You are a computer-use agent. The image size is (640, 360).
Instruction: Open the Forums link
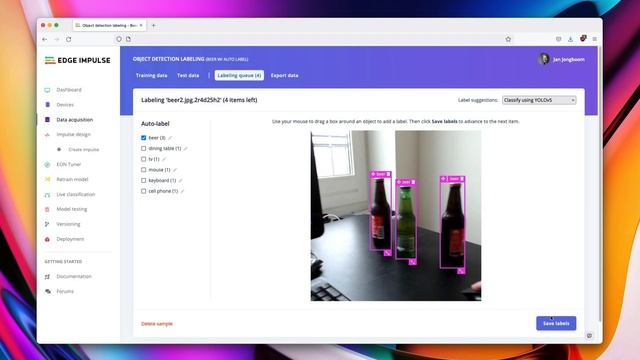click(65, 291)
